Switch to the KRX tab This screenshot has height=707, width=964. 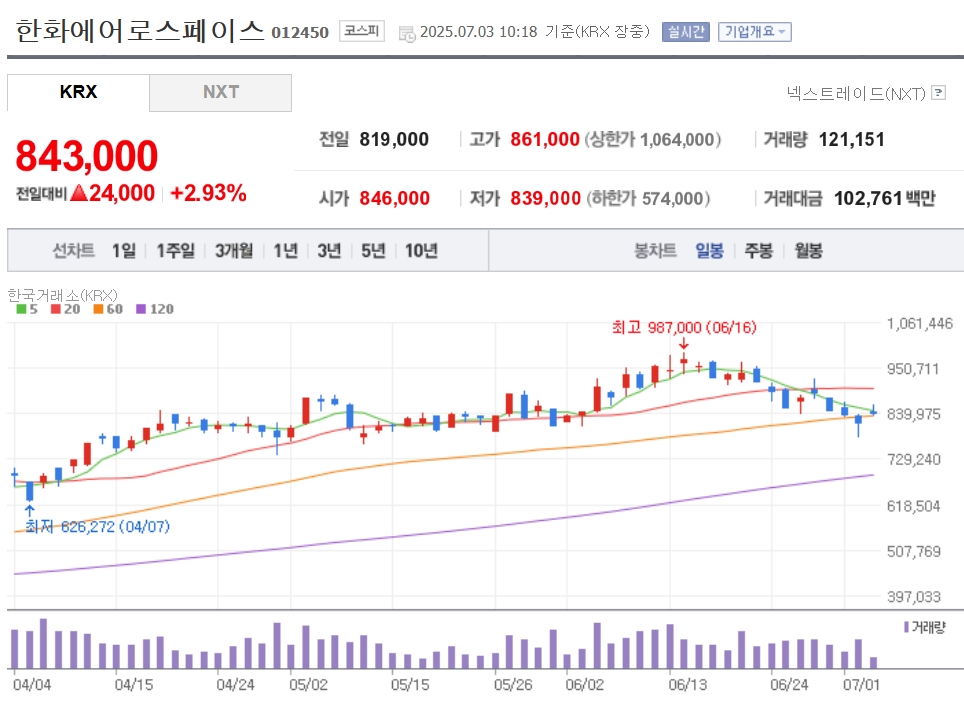tap(78, 92)
